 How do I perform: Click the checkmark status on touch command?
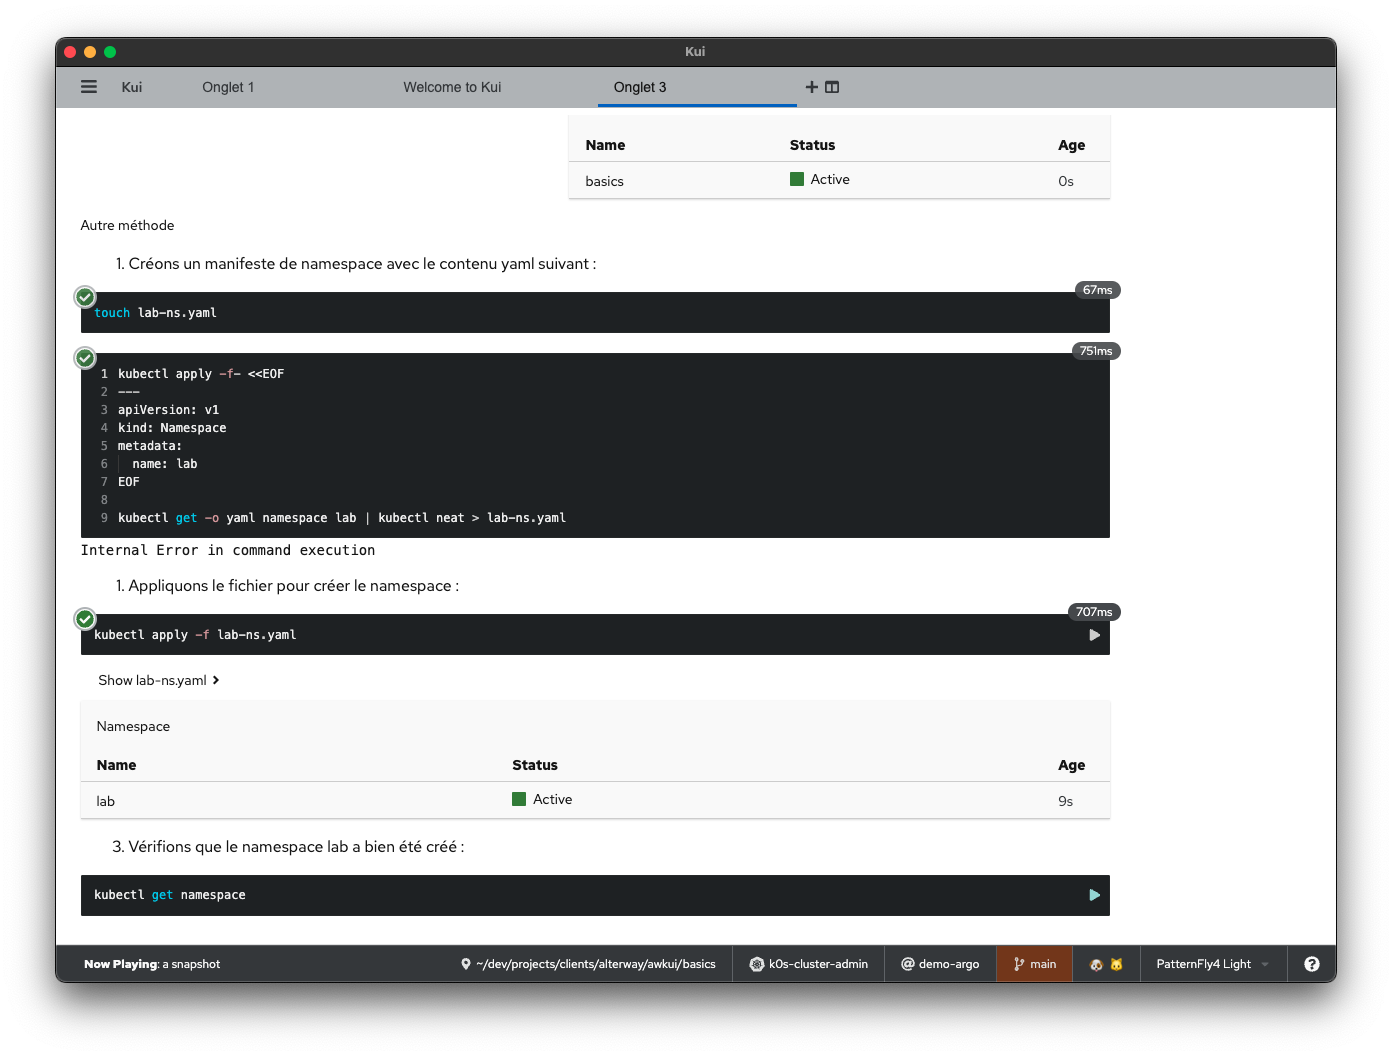coord(86,297)
